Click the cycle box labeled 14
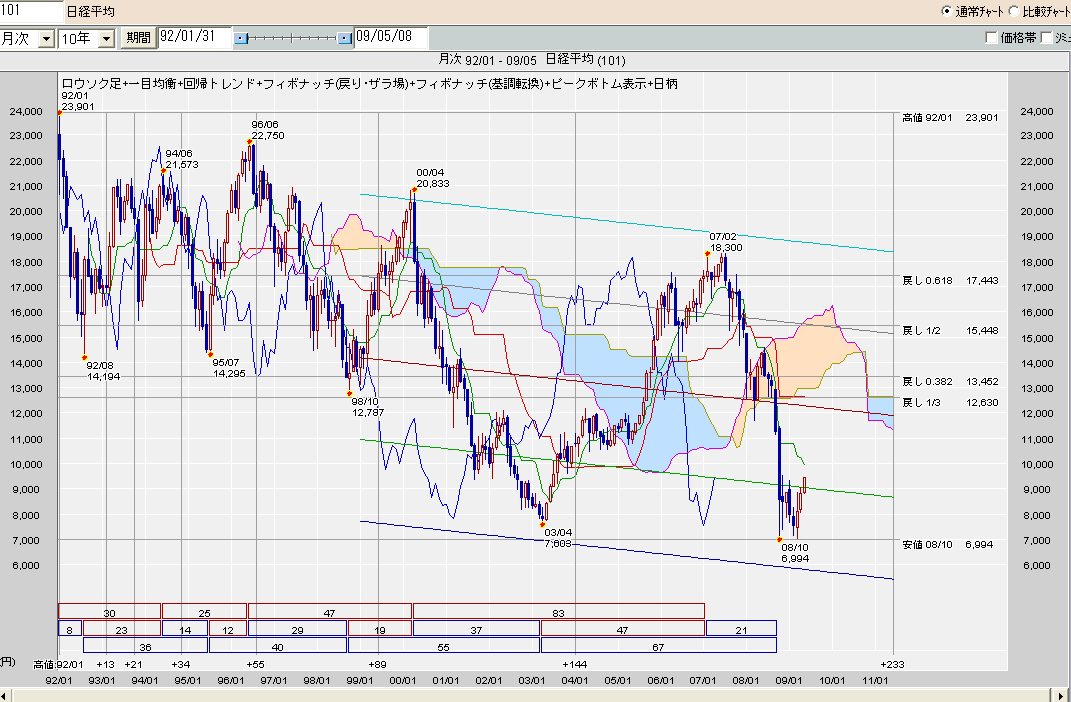This screenshot has height=702, width=1071. point(184,628)
